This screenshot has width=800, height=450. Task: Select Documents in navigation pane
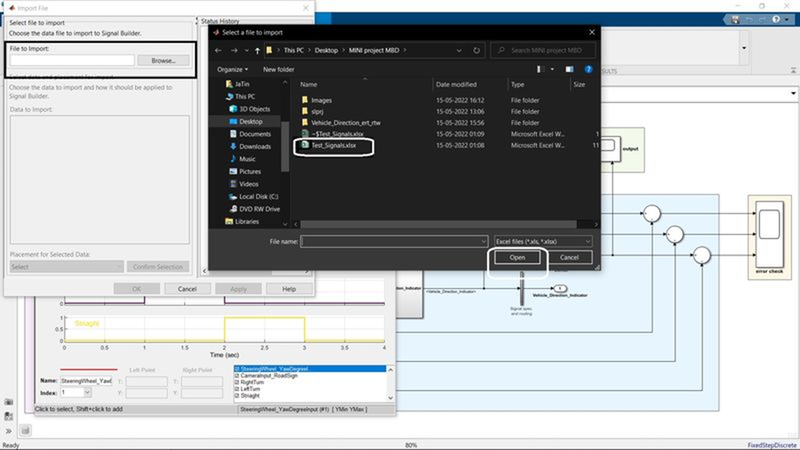click(x=255, y=134)
